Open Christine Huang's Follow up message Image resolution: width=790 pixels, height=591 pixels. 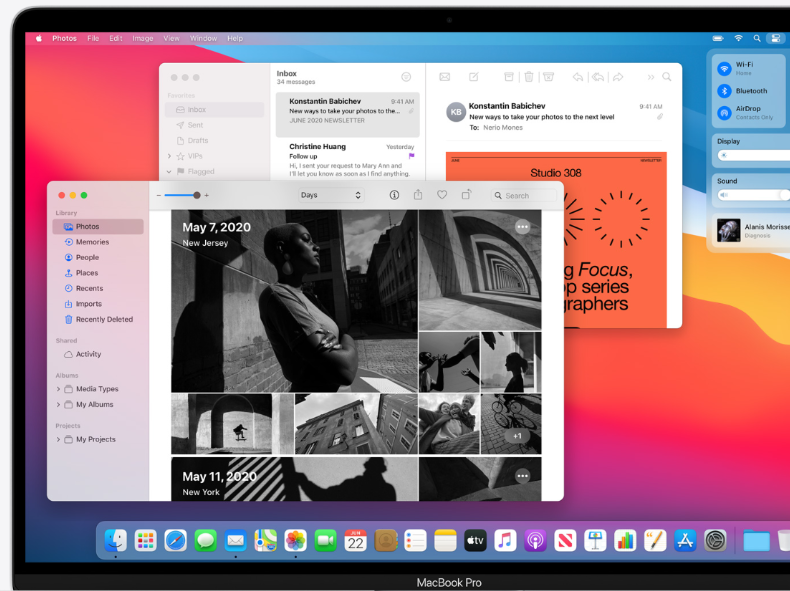coord(348,159)
